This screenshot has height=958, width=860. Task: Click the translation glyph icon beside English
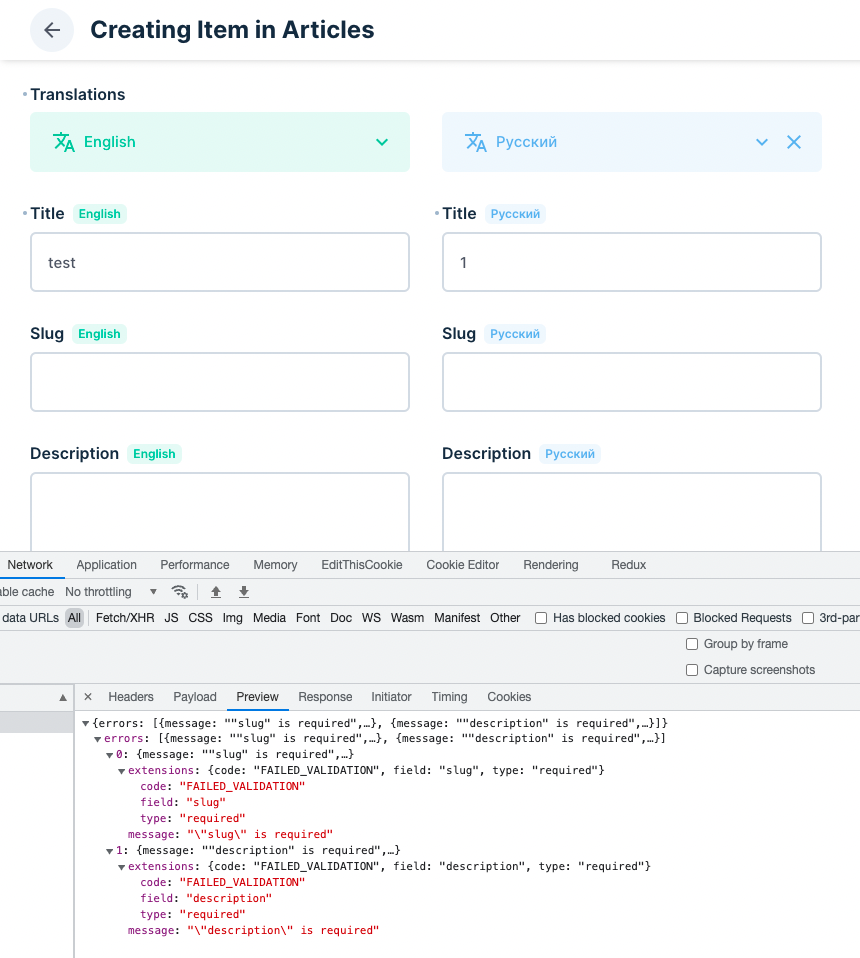tap(62, 142)
